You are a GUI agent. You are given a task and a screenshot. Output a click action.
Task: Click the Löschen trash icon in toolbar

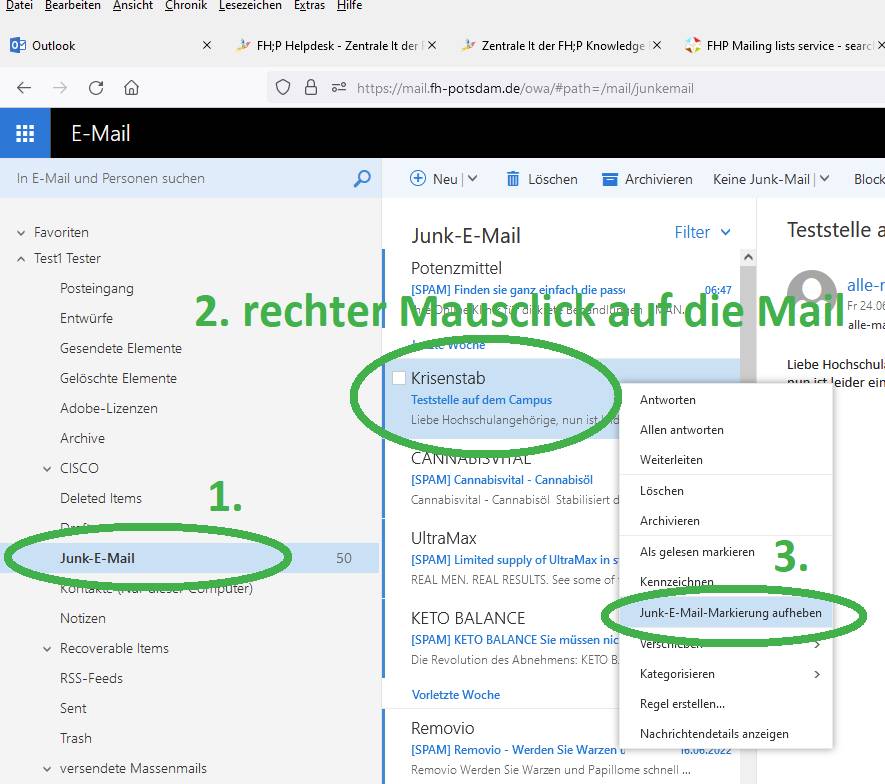coord(513,179)
